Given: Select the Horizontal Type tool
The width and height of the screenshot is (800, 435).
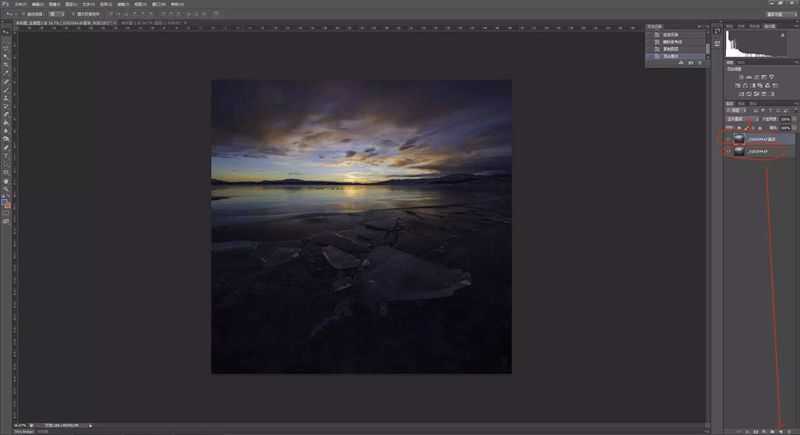Looking at the screenshot, I should 6,156.
